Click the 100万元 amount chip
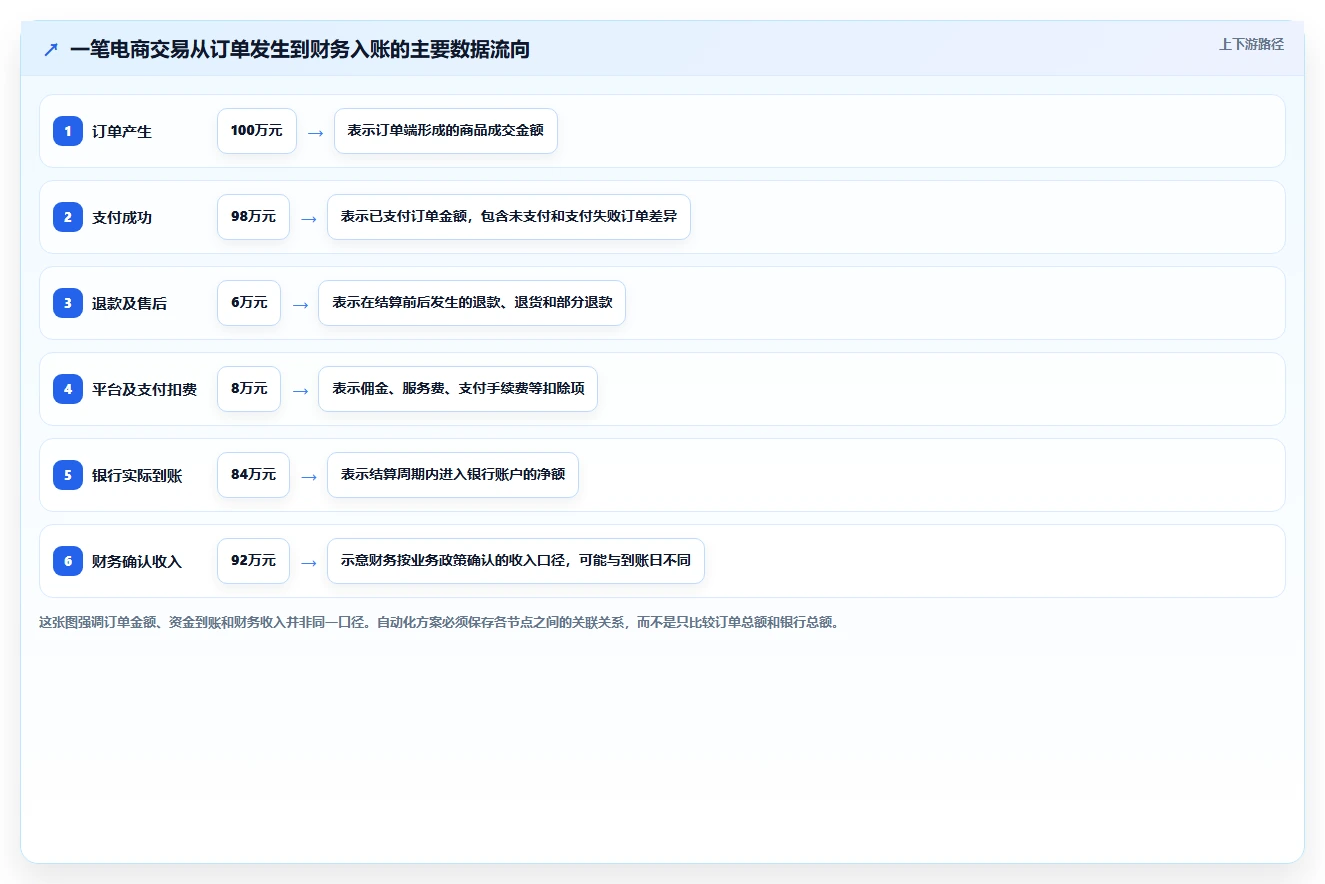Image resolution: width=1325 pixels, height=884 pixels. [x=257, y=131]
